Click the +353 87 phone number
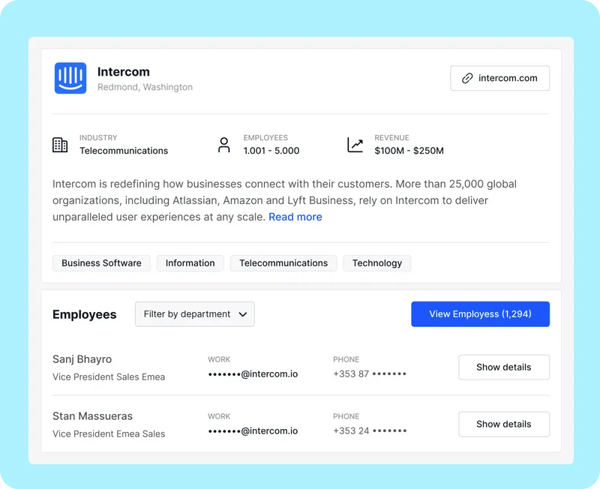 click(370, 374)
